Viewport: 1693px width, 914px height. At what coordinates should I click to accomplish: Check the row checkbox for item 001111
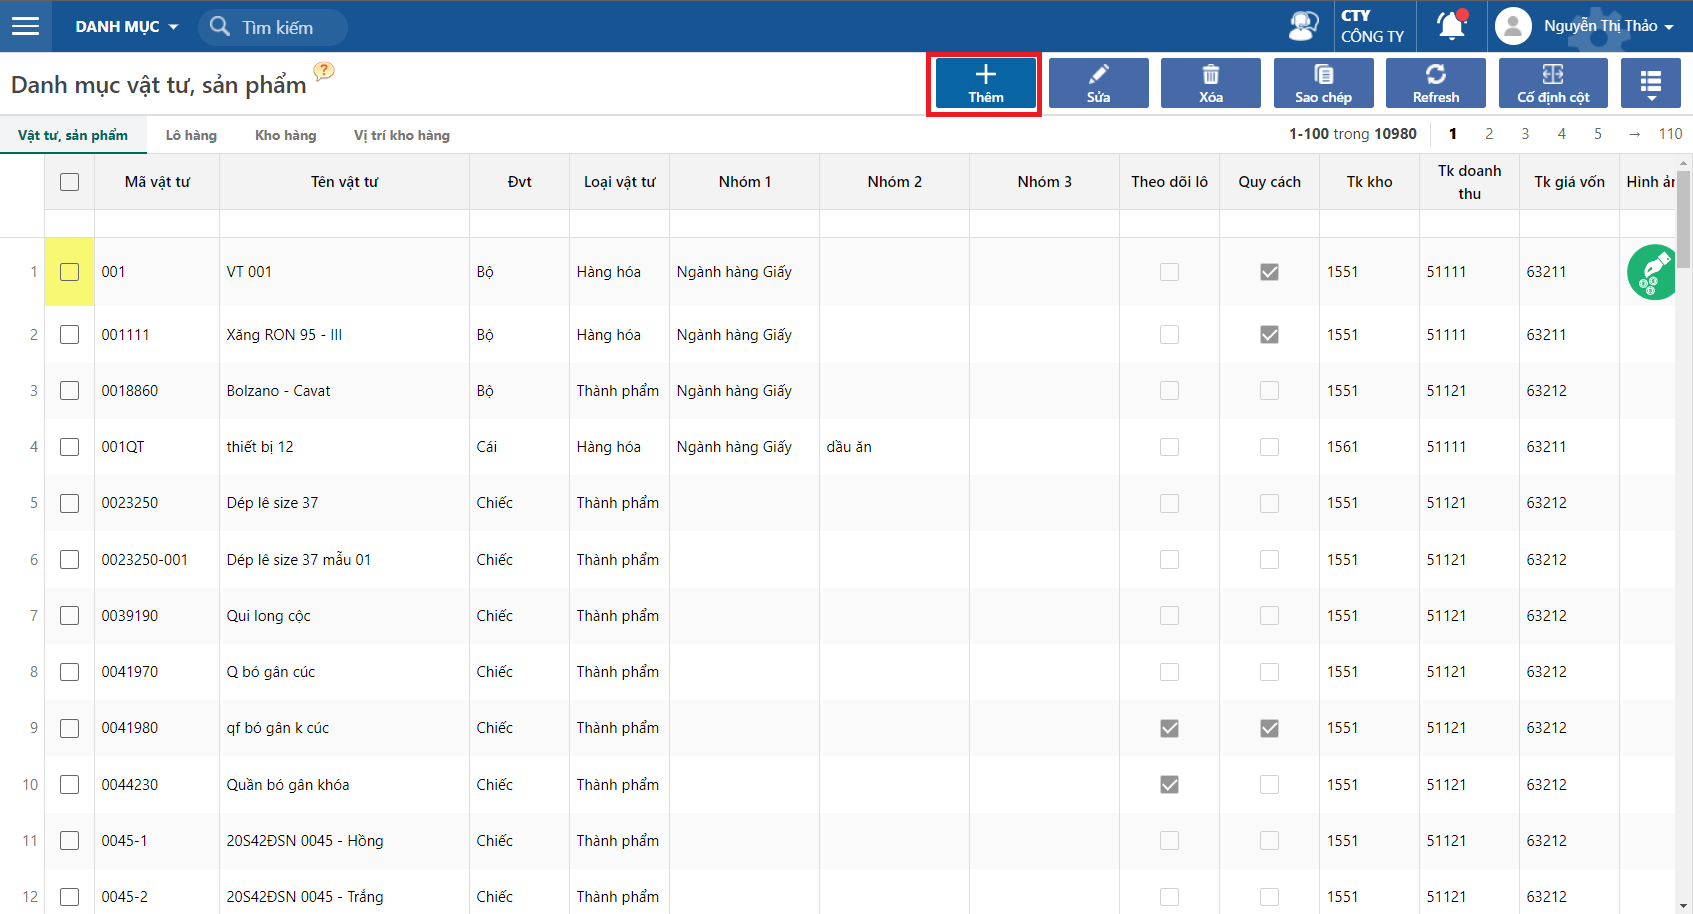[x=69, y=335]
